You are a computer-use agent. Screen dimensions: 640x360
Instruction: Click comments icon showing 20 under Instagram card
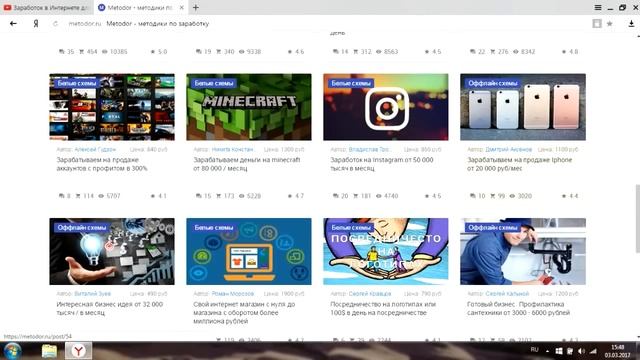click(x=336, y=196)
